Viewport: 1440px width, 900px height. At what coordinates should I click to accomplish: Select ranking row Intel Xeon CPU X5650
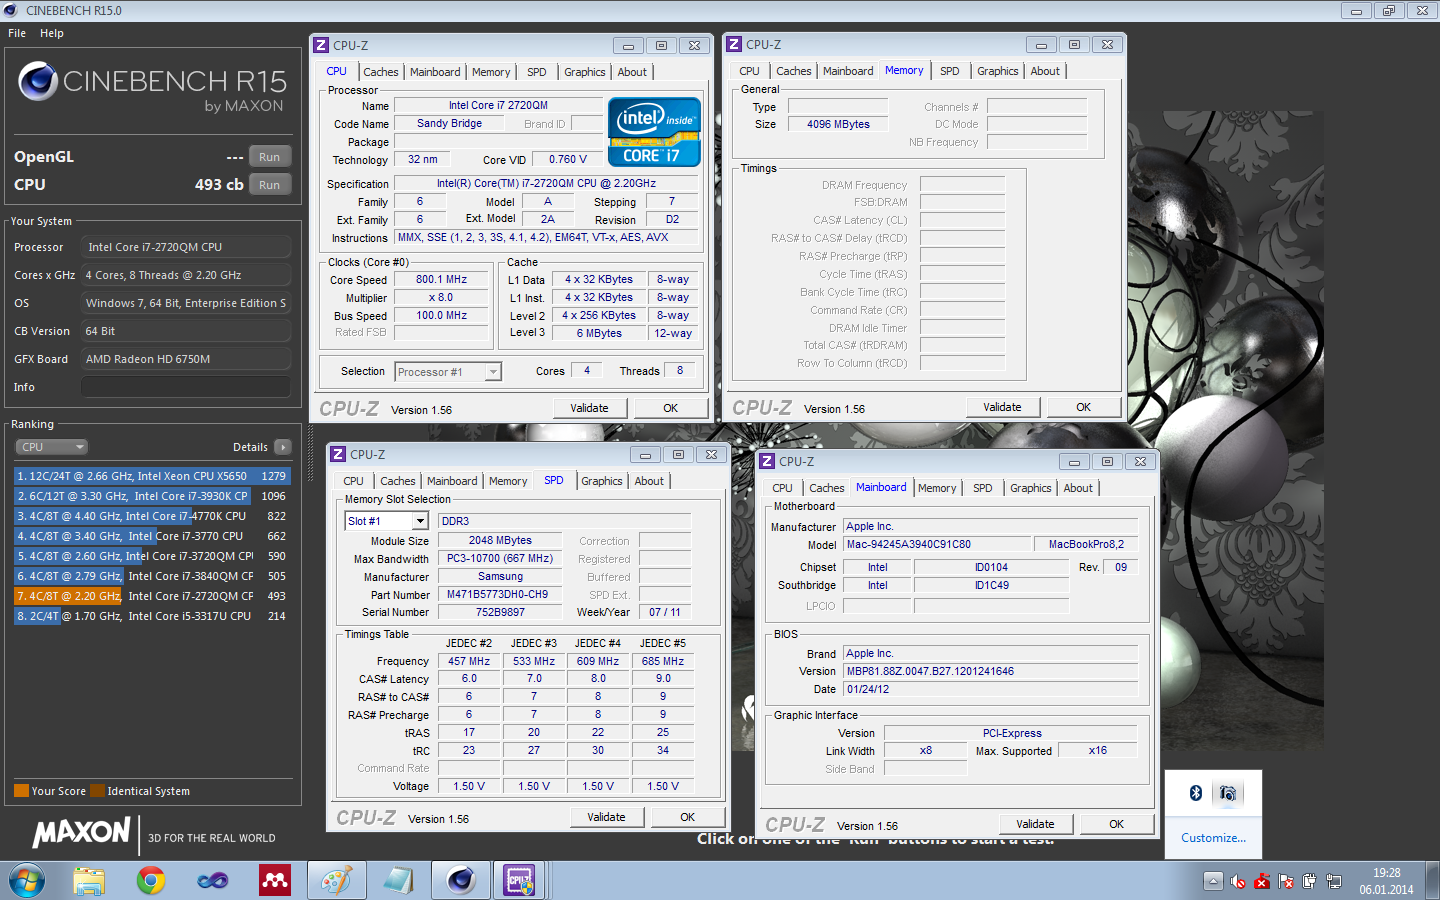152,476
